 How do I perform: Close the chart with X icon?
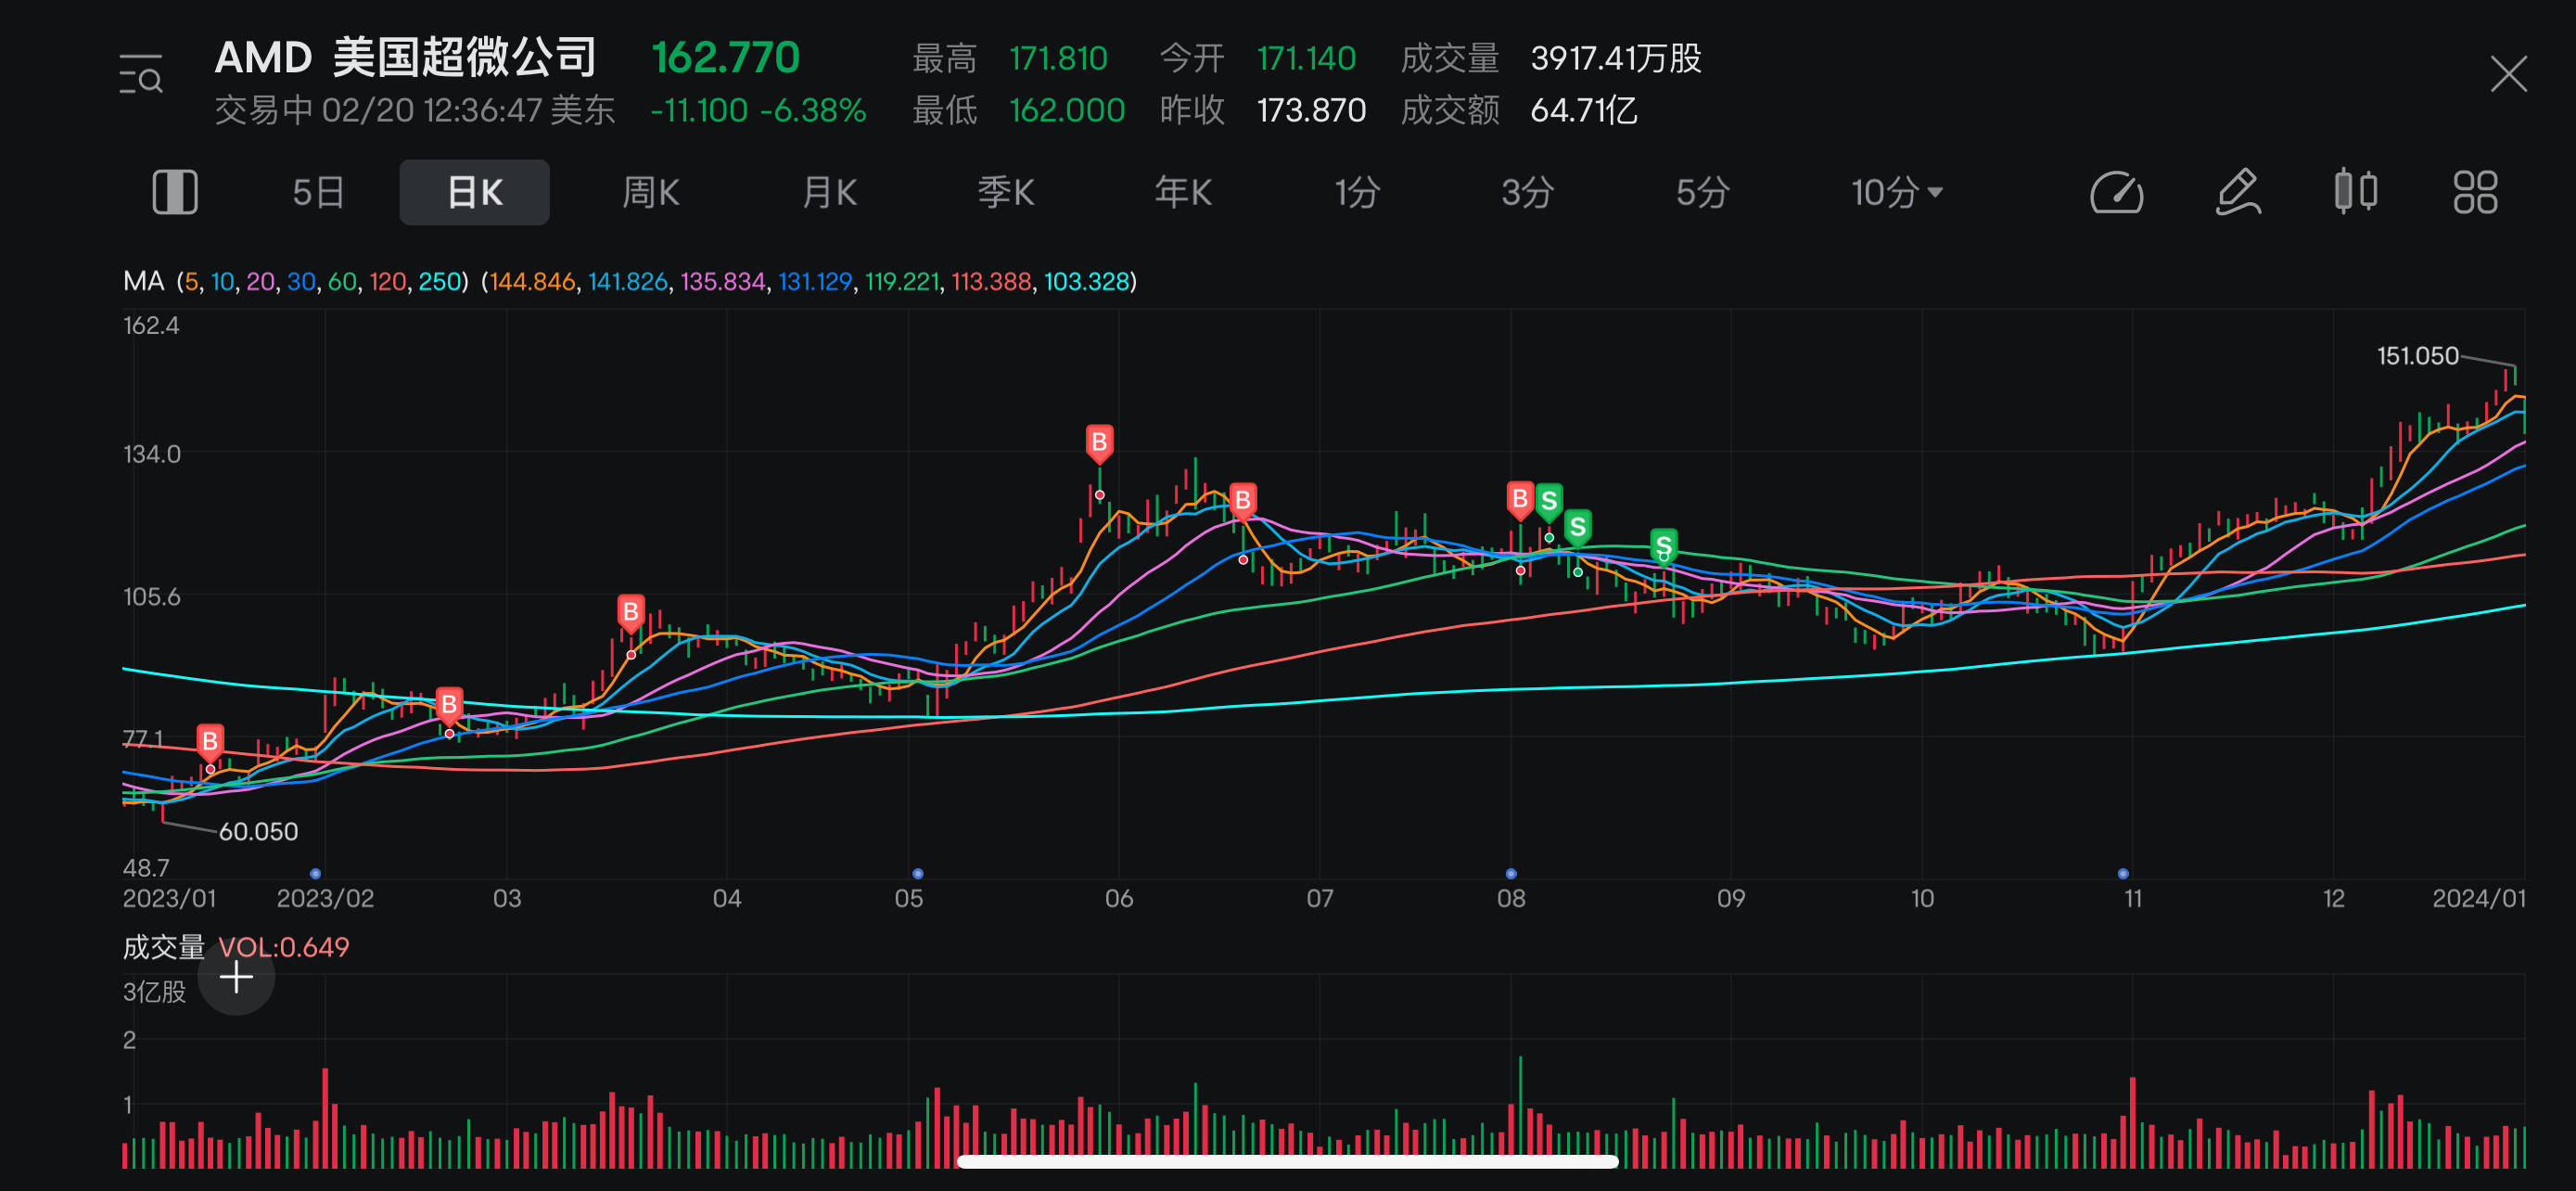[2508, 74]
